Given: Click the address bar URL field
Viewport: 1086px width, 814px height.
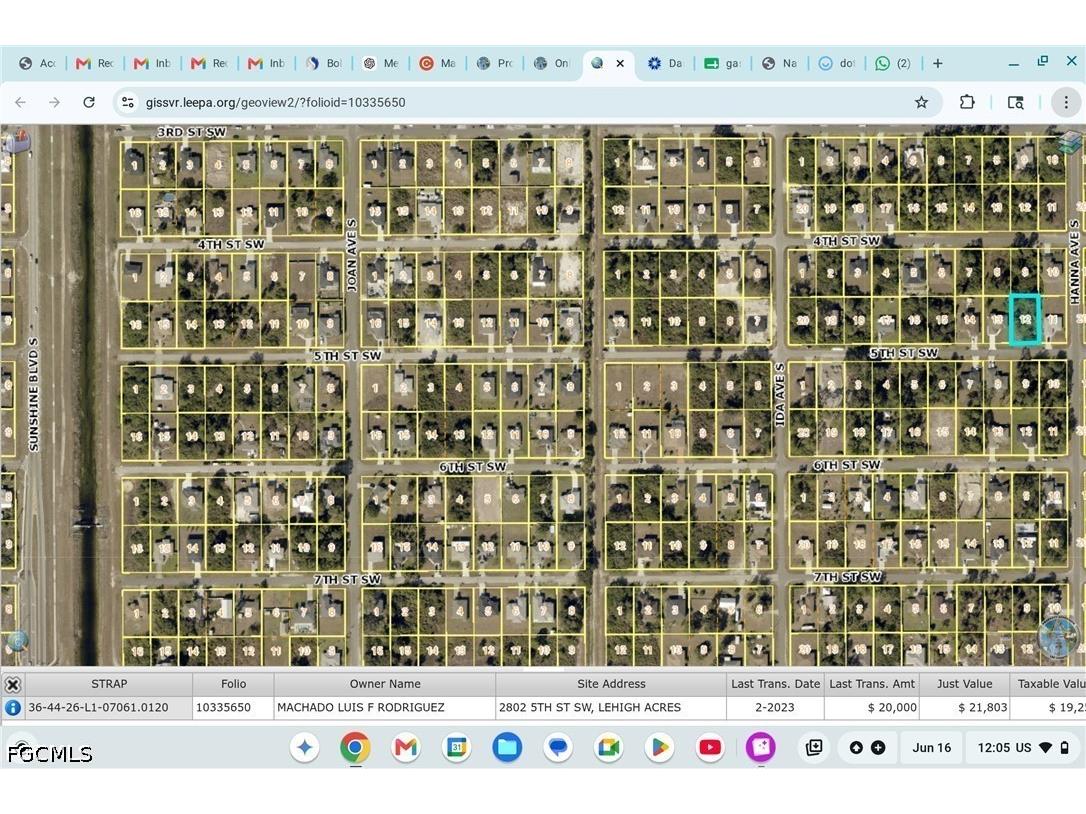Looking at the screenshot, I should [275, 103].
